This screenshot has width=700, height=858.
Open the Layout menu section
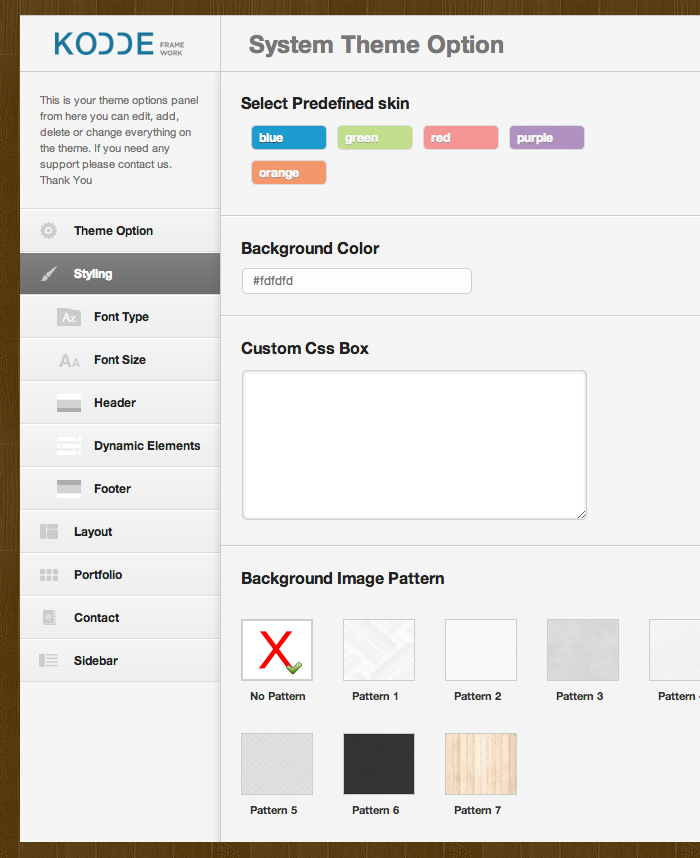tap(93, 532)
